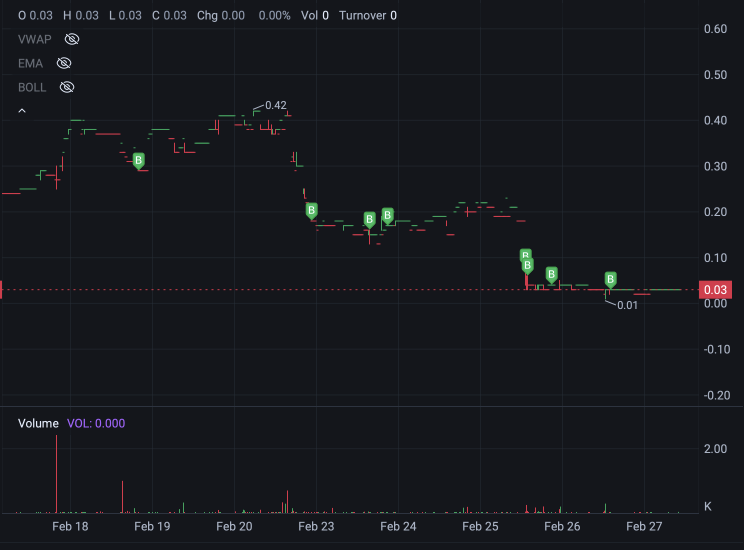Viewport: 744px width, 550px height.
Task: Show the EMA indicator via eye icon
Action: point(64,63)
